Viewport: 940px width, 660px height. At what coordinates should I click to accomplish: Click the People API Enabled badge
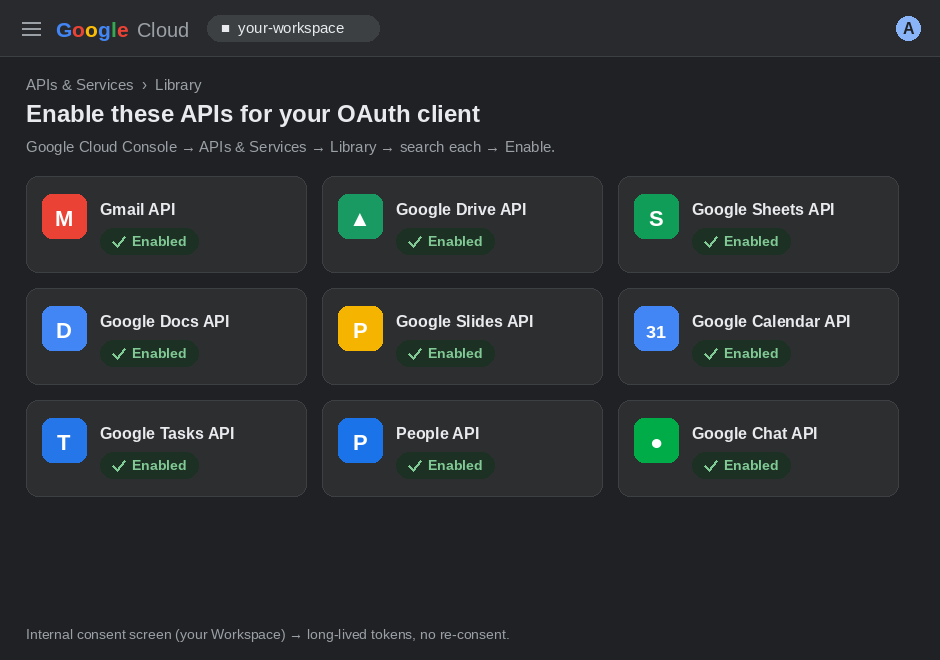[x=445, y=466]
